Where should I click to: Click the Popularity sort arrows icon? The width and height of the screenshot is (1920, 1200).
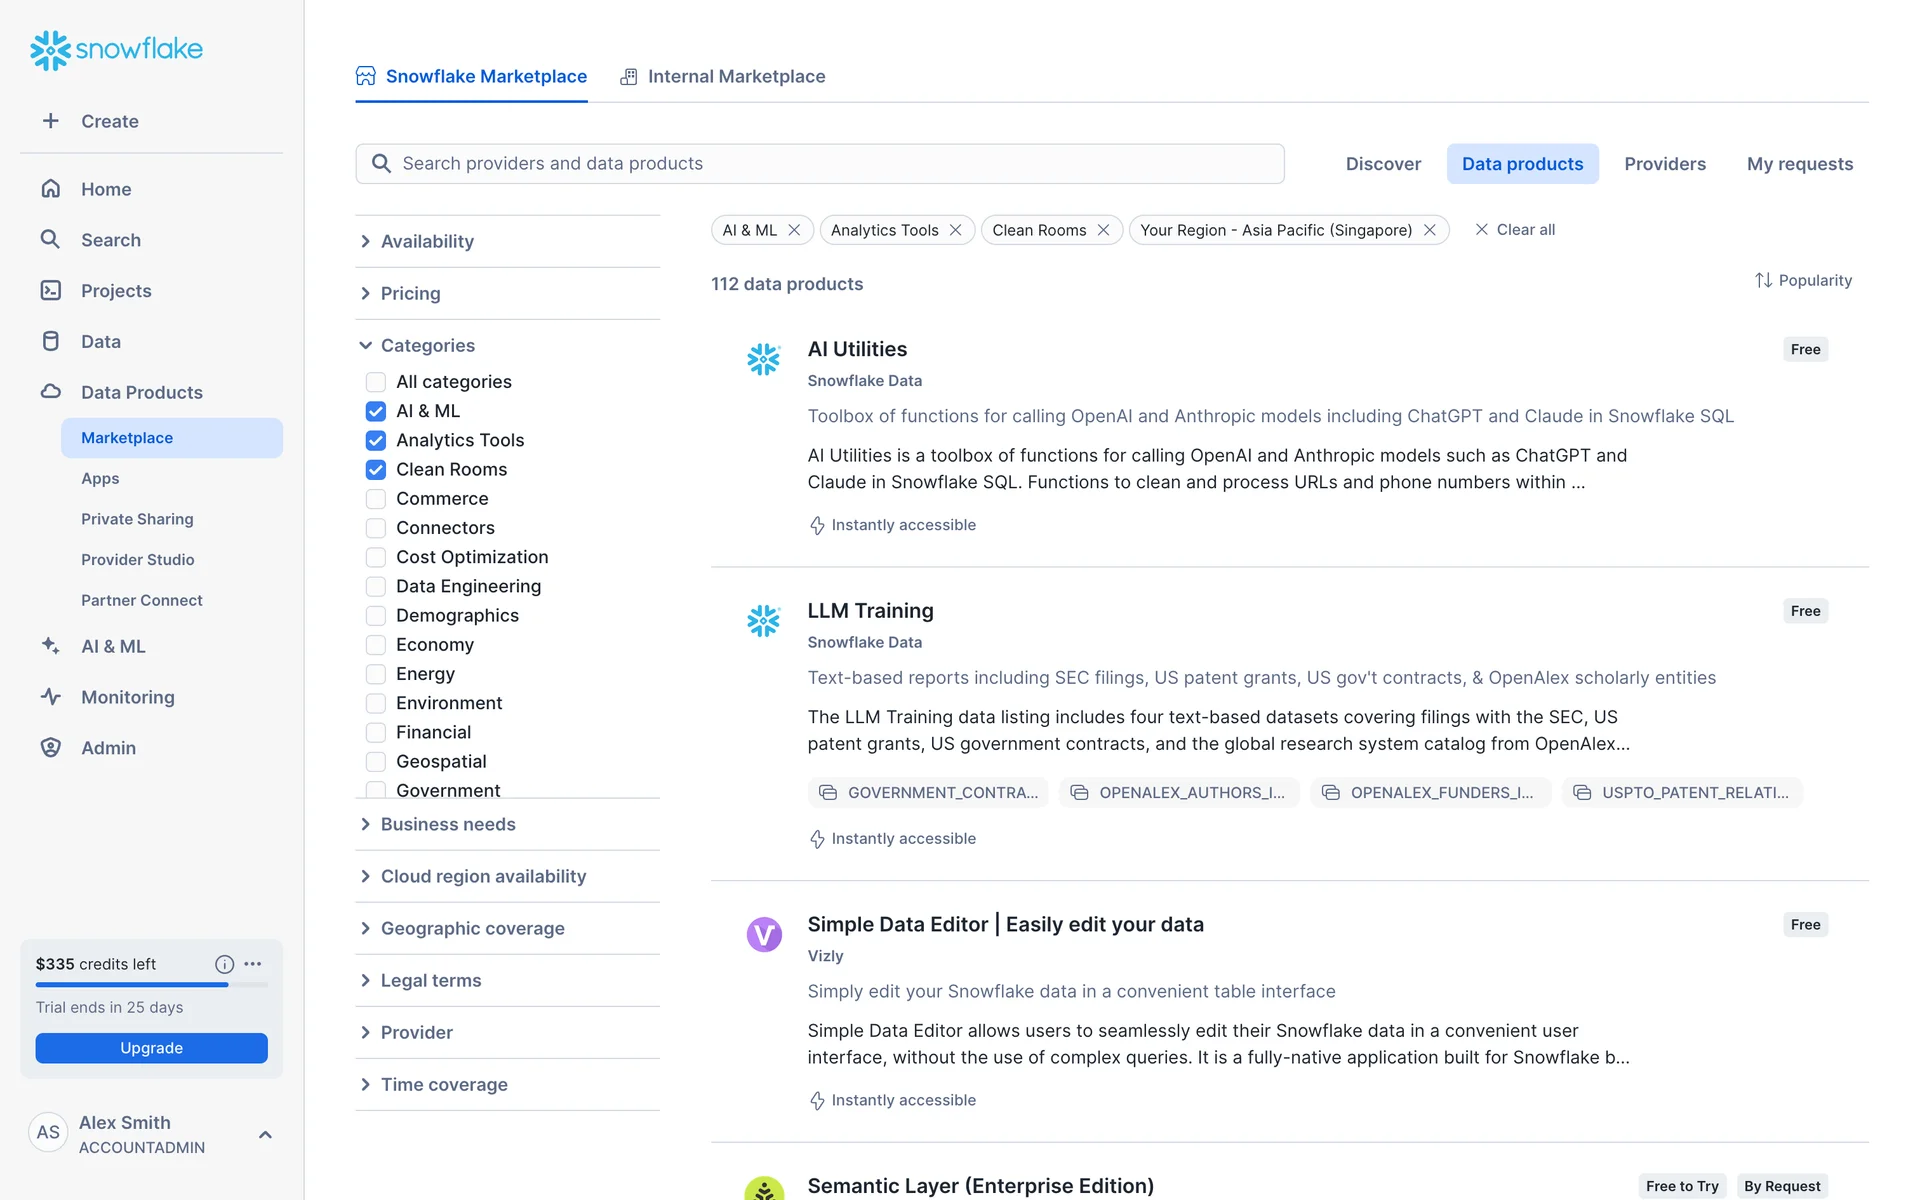(x=1763, y=281)
